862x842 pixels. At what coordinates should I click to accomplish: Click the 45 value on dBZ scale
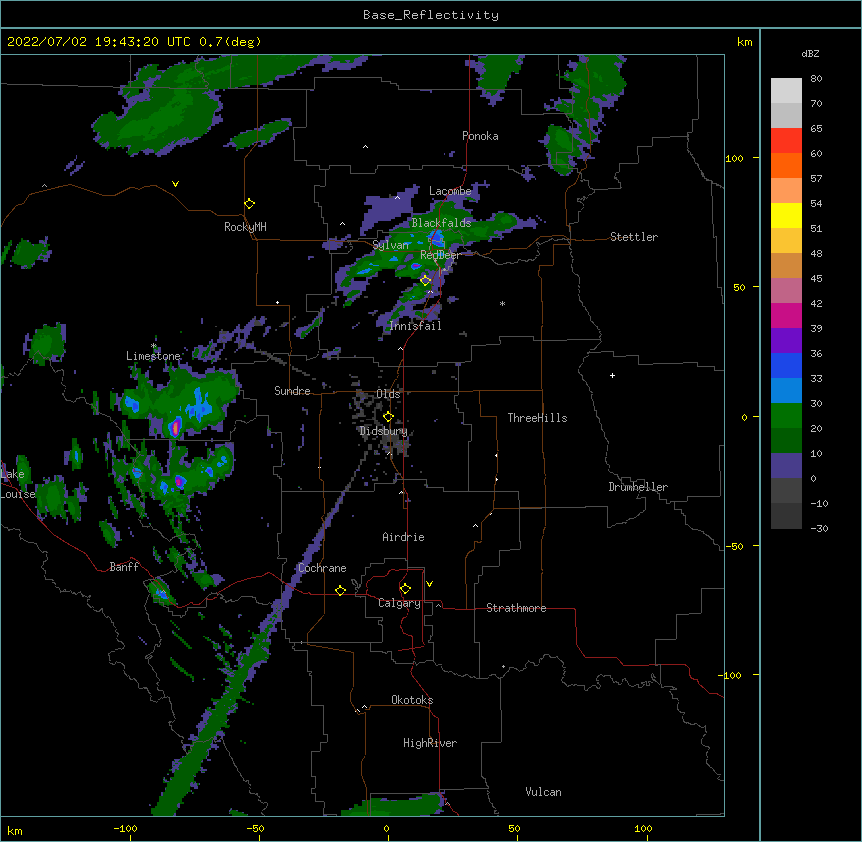(816, 279)
